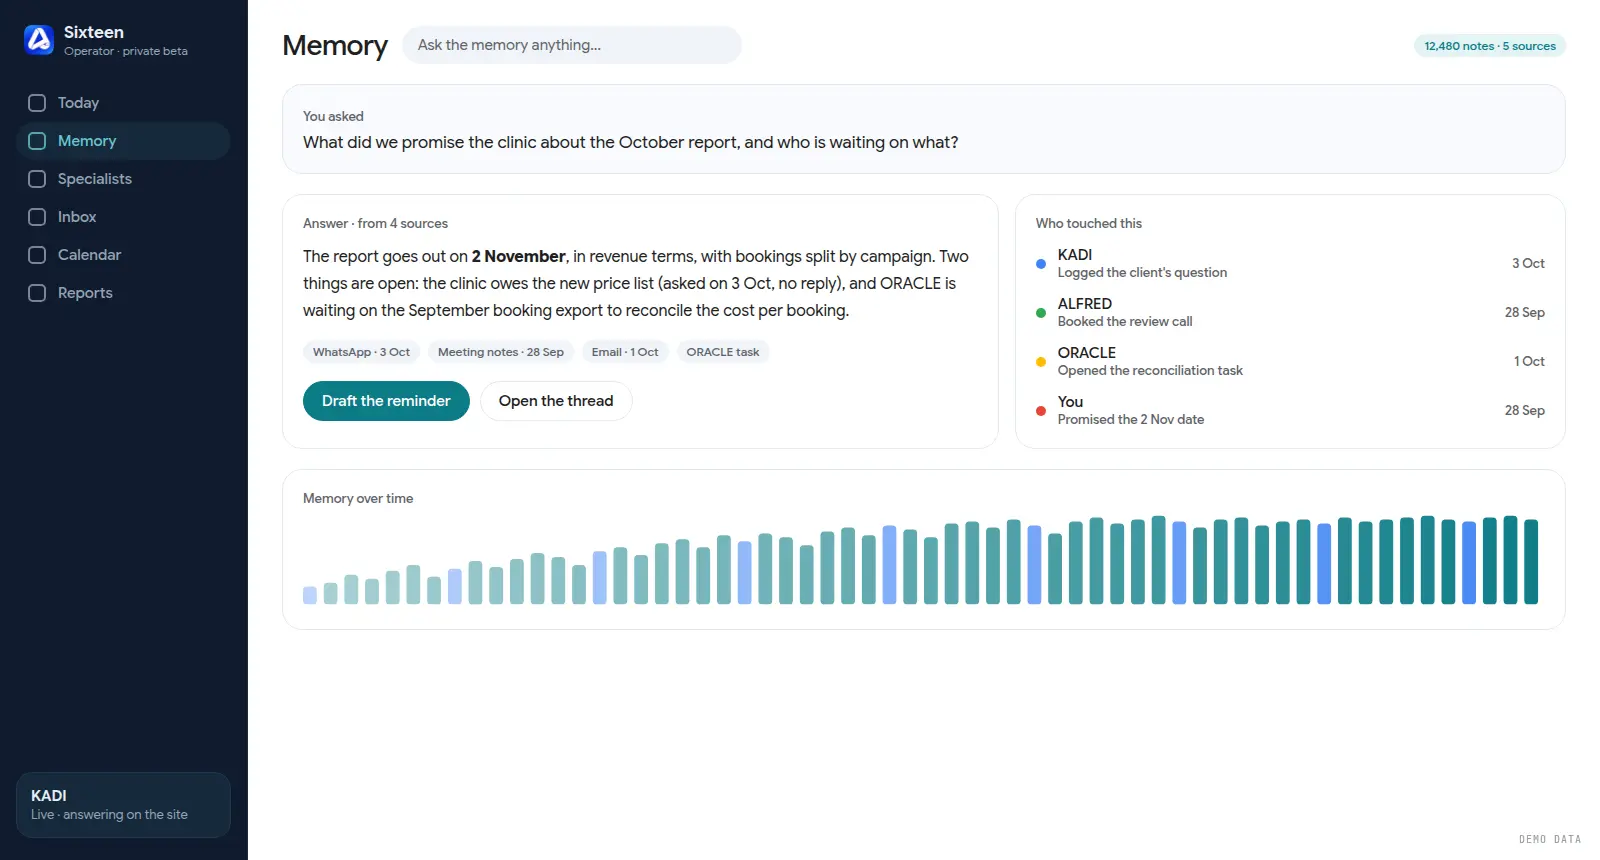Click the Ask the memory anything field

572,45
